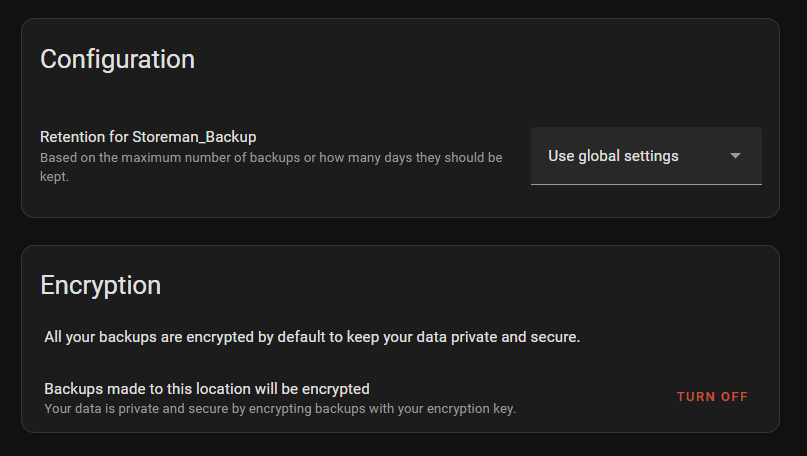Click the Configuration heading

pos(117,59)
